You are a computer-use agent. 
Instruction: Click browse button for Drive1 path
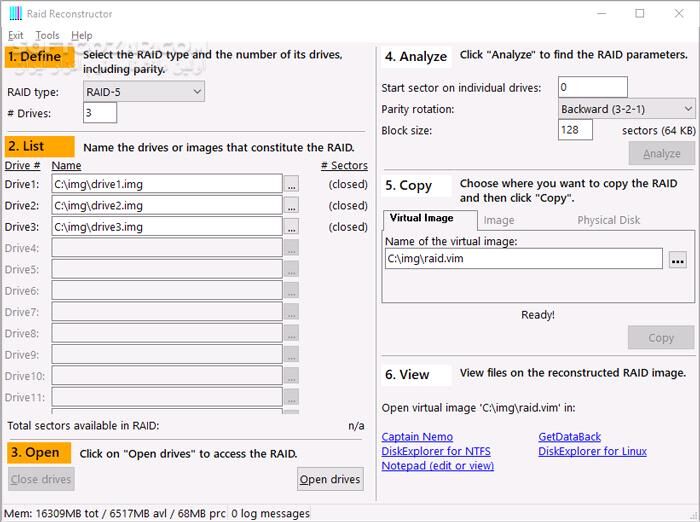click(x=291, y=185)
